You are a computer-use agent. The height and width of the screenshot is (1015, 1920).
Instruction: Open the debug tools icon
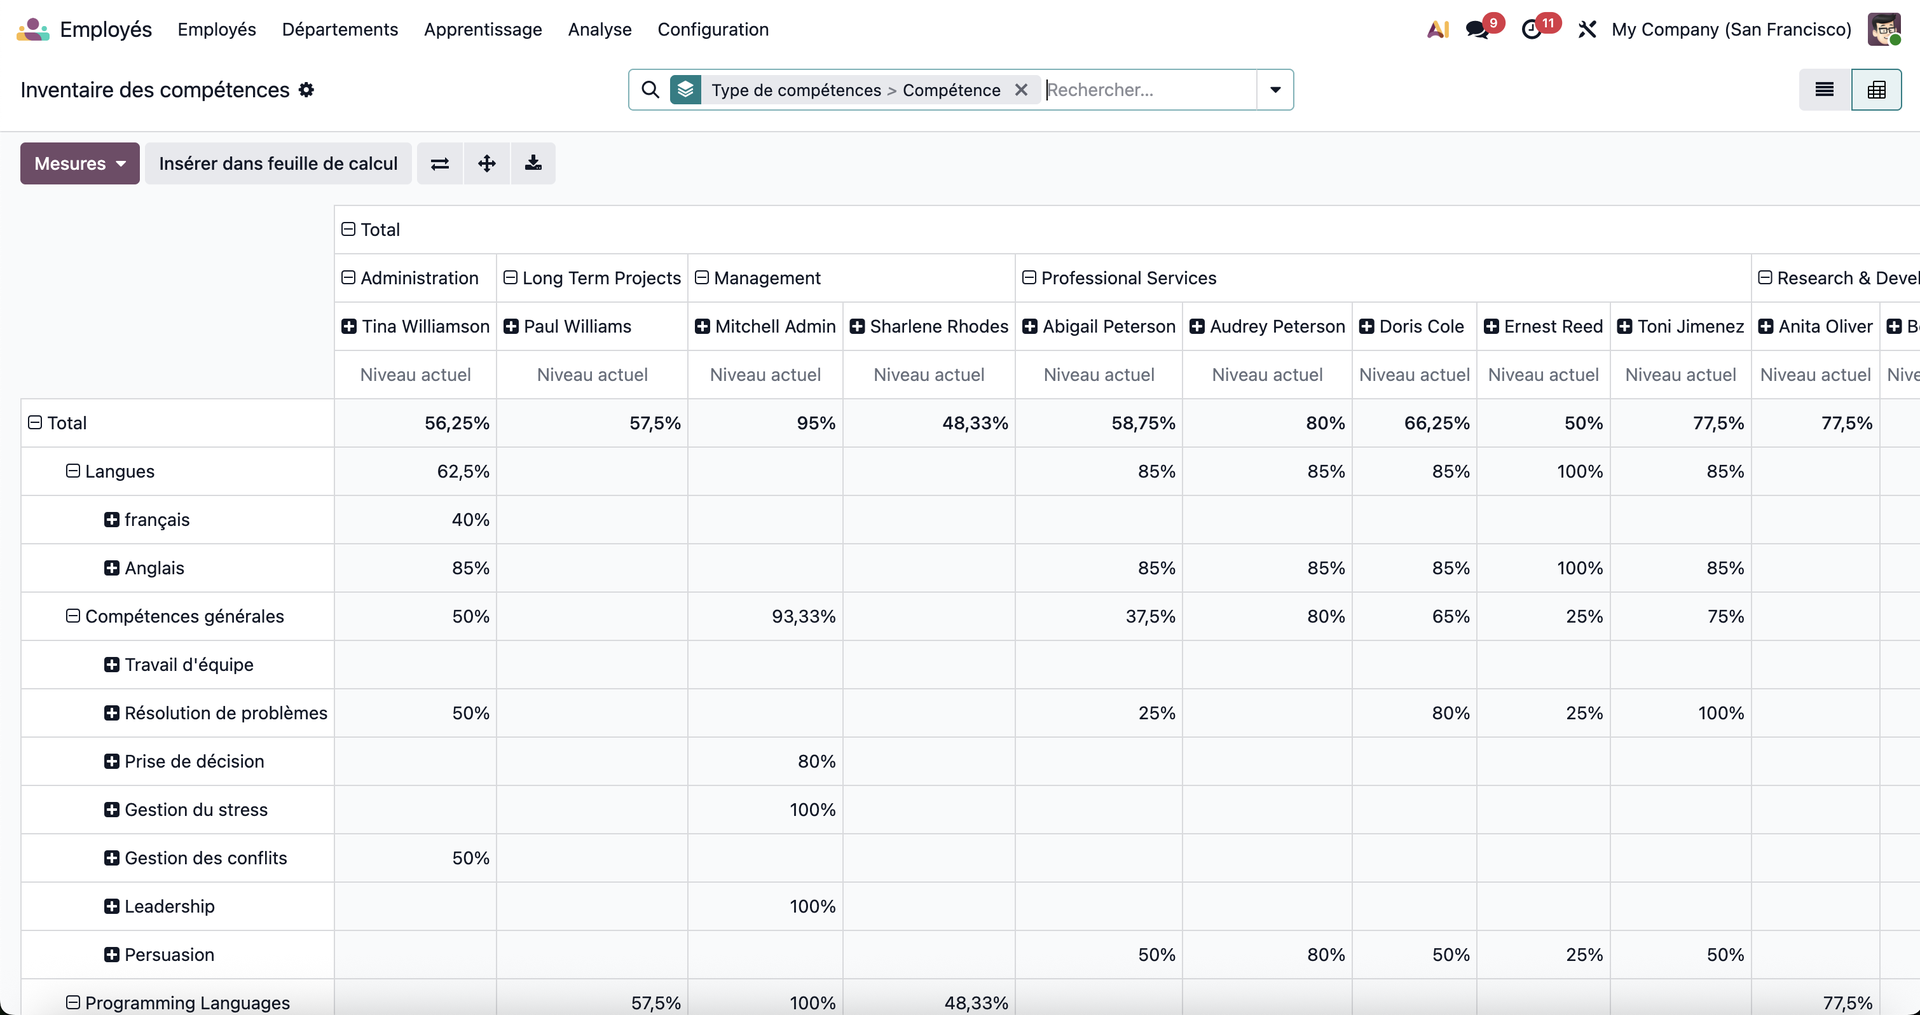point(1587,29)
